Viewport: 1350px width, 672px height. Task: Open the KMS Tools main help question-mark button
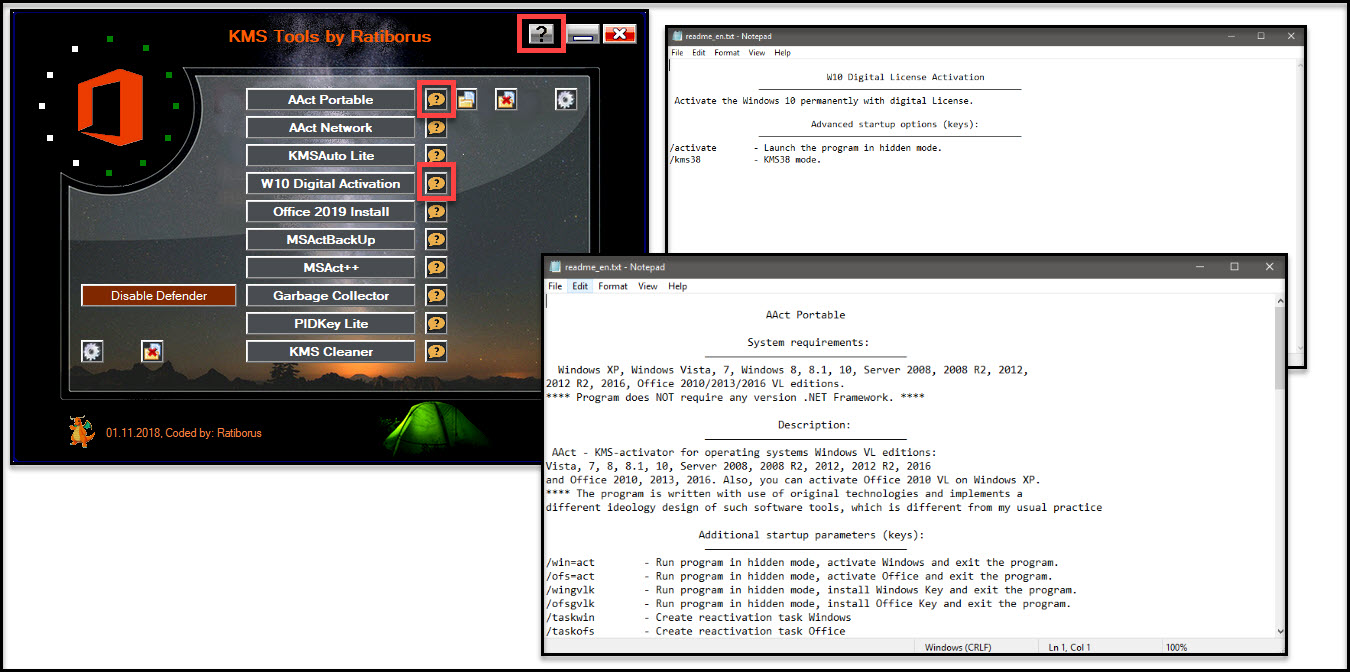pos(541,34)
